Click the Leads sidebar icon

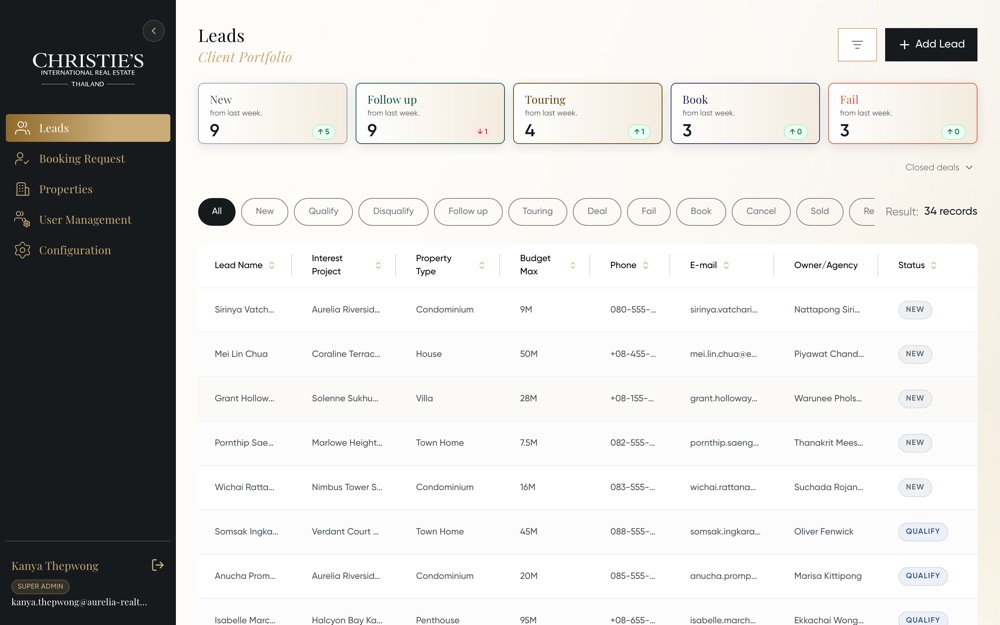22,128
